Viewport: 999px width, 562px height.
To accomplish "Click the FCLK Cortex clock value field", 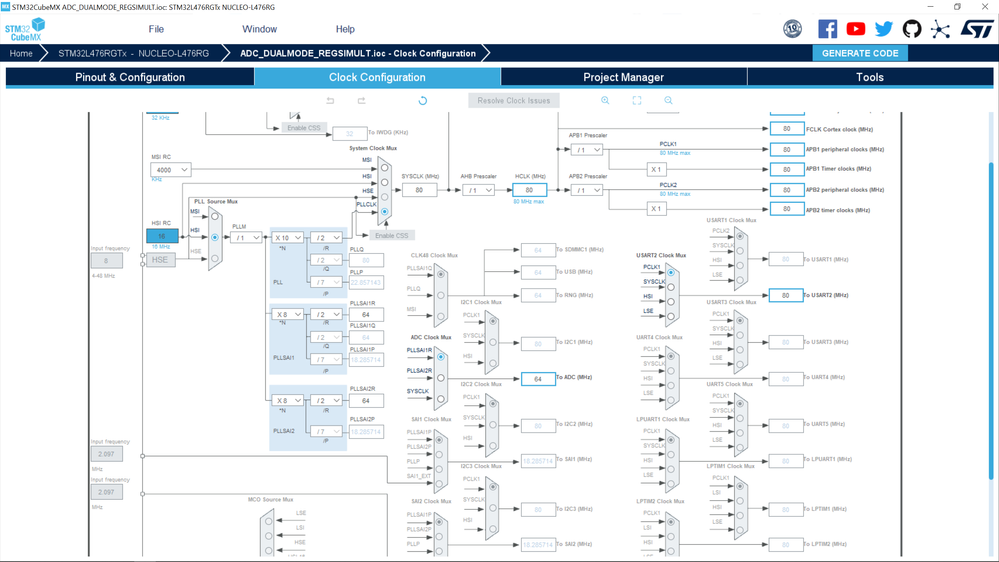I will pyautogui.click(x=787, y=129).
